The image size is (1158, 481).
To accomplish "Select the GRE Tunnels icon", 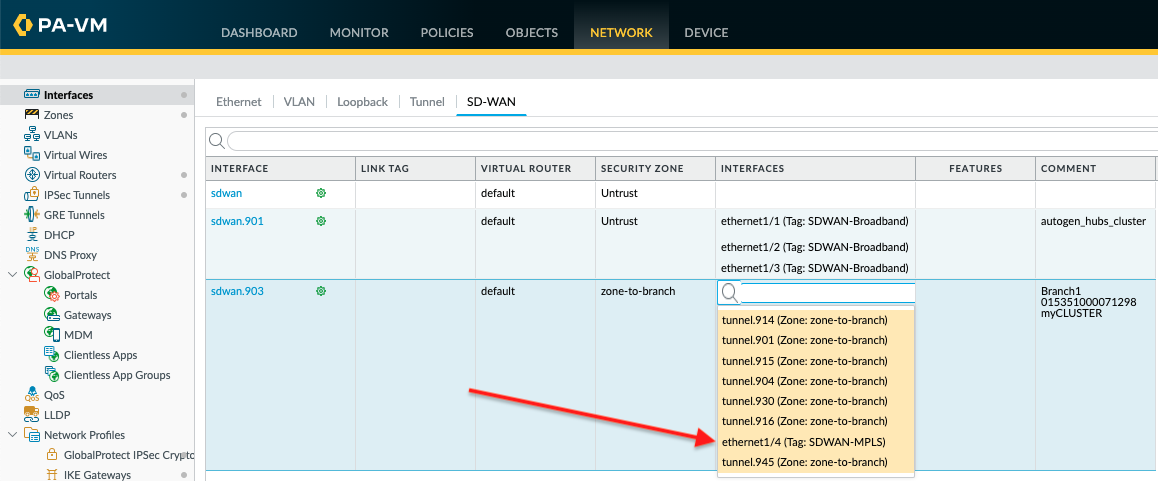I will pyautogui.click(x=32, y=215).
